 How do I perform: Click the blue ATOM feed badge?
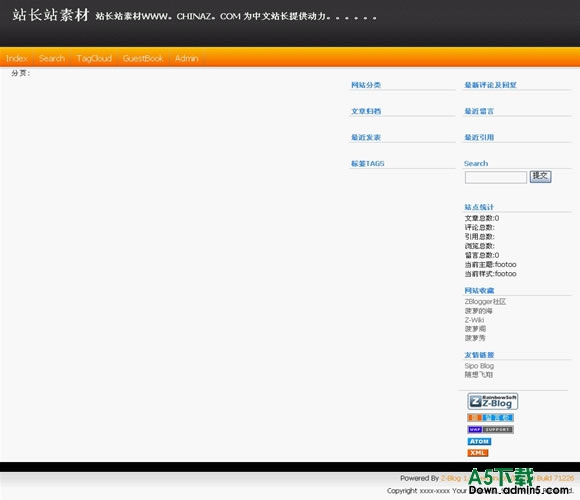coord(479,441)
